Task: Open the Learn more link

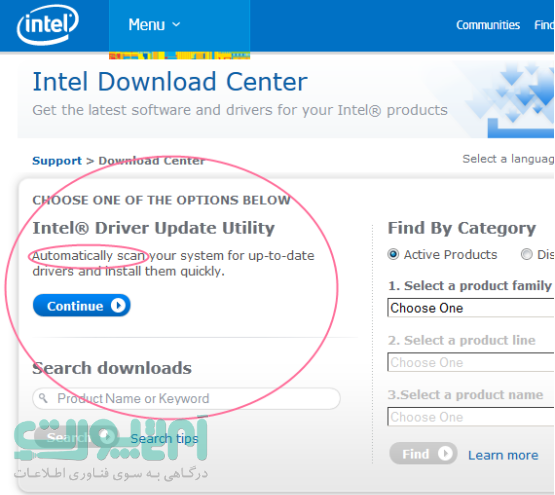Action: [x=503, y=455]
